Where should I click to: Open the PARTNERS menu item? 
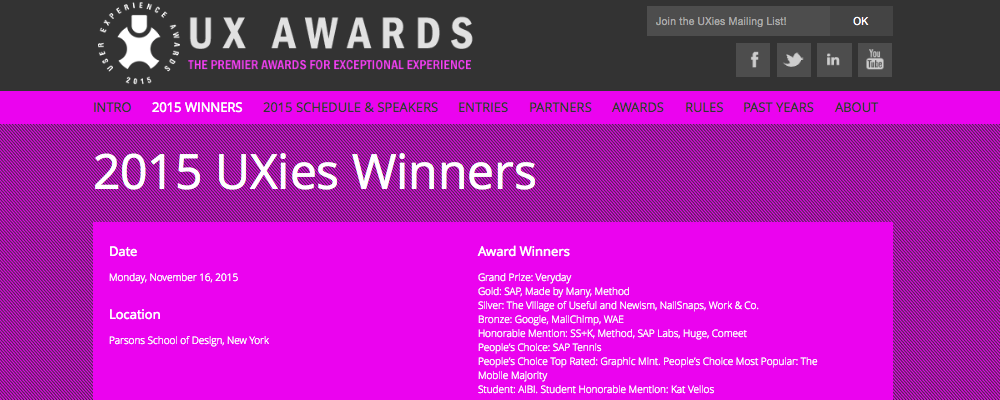pyautogui.click(x=560, y=107)
